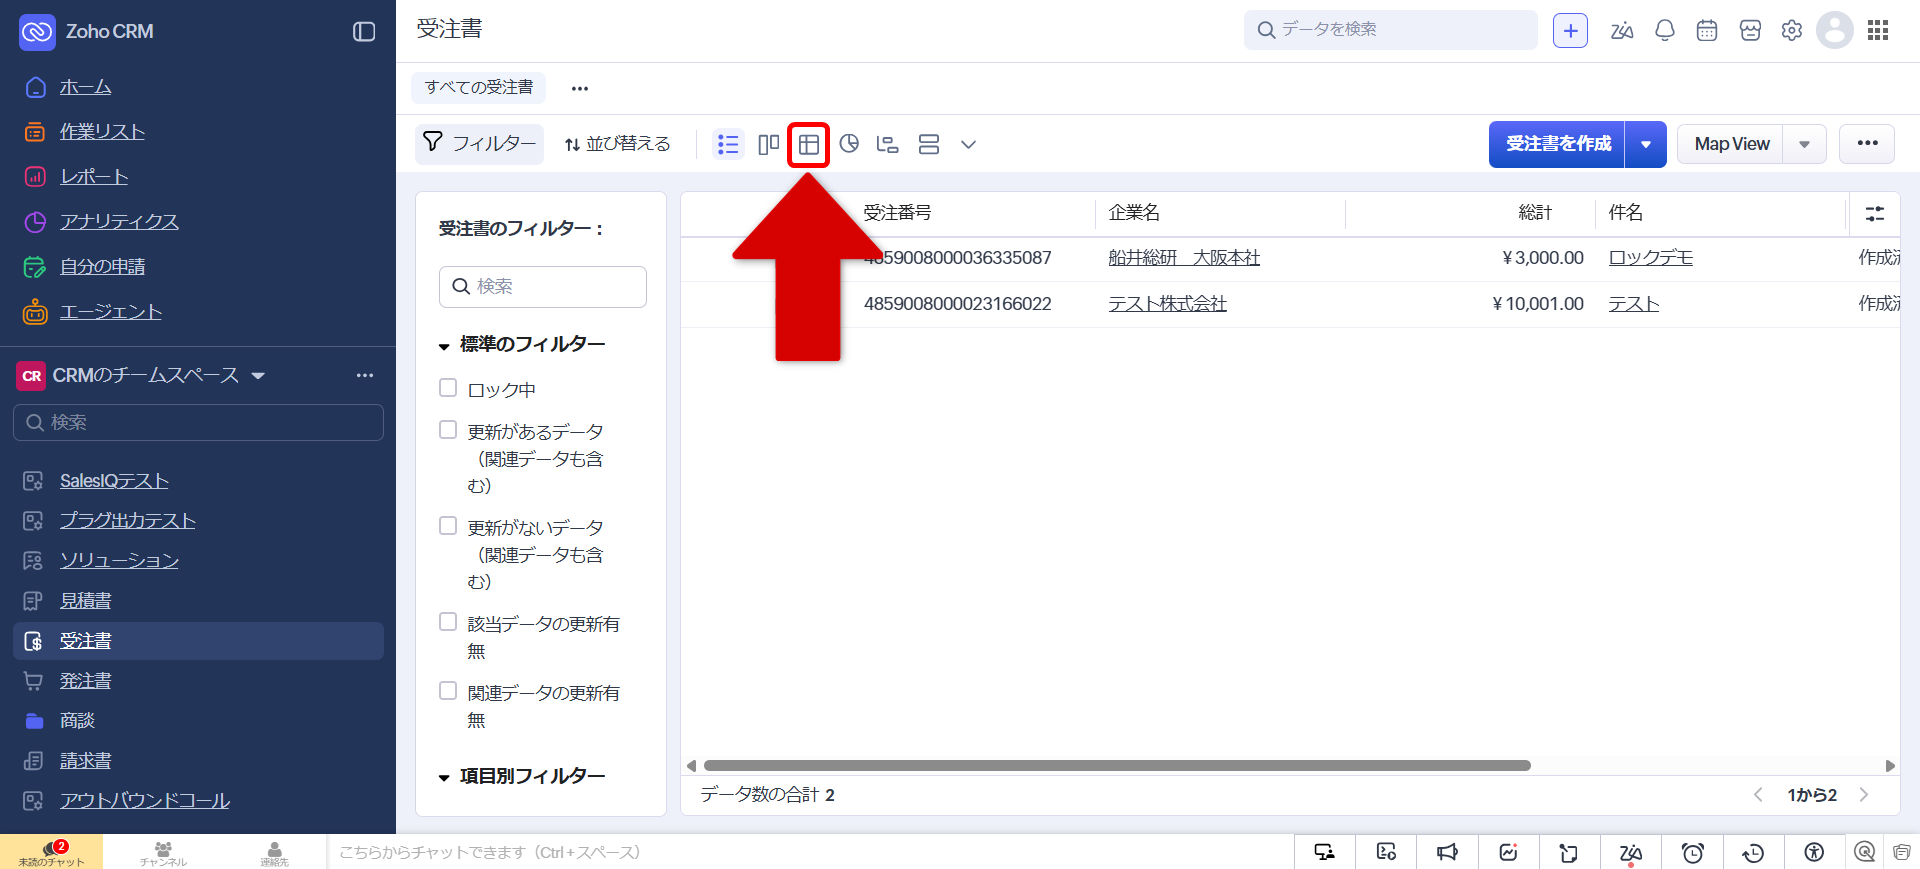Screen dimensions: 1920x869
Task: Open アナリティクス in the sidebar
Action: pyautogui.click(x=119, y=222)
